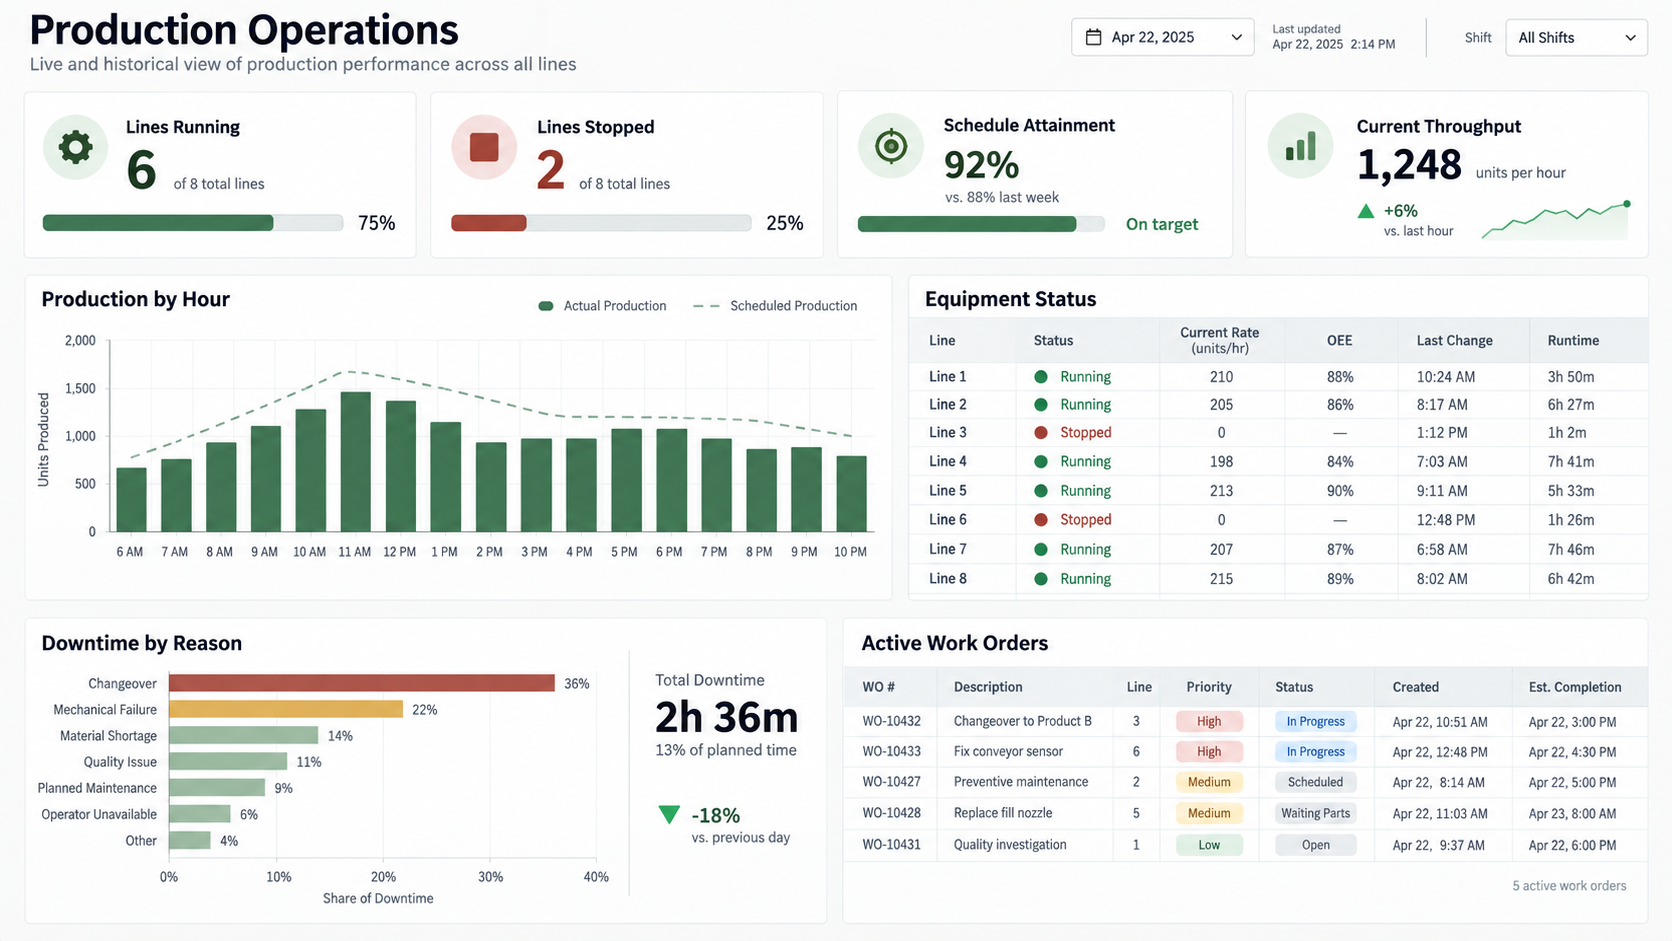Click the Mechanical Failure downtime bar
The height and width of the screenshot is (941, 1672).
pos(286,709)
